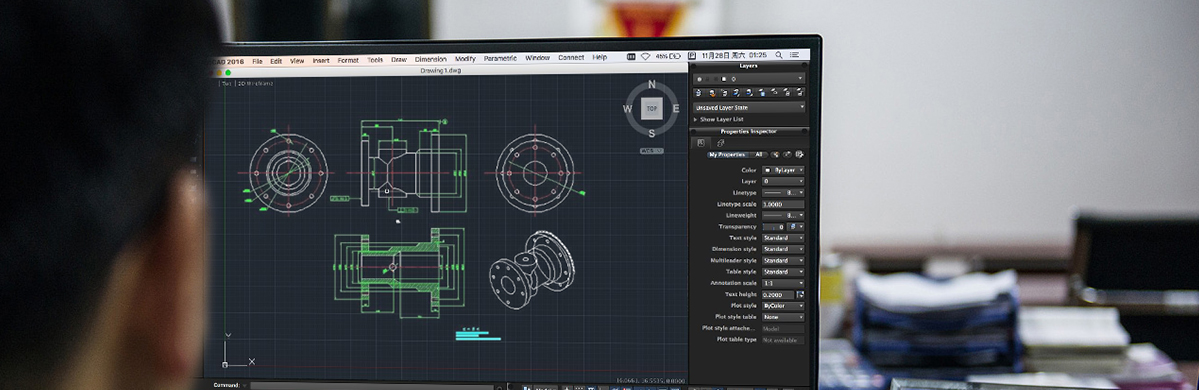
Task: Click the date and time in menu bar
Action: click(734, 55)
